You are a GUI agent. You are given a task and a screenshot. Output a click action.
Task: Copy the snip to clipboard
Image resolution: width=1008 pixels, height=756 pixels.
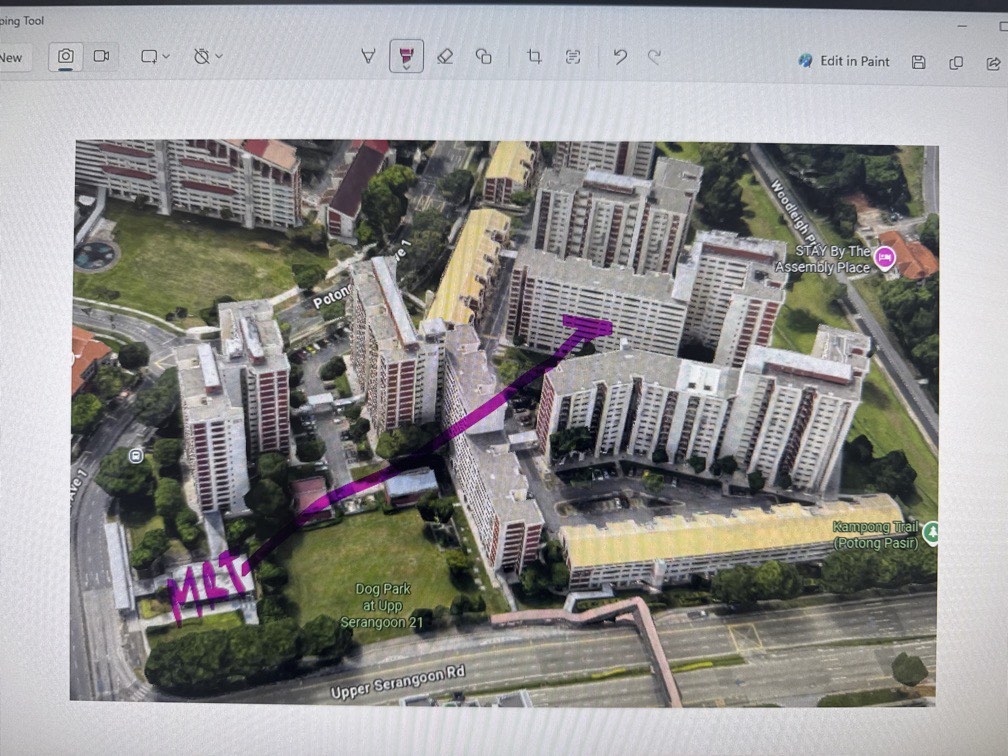point(956,62)
